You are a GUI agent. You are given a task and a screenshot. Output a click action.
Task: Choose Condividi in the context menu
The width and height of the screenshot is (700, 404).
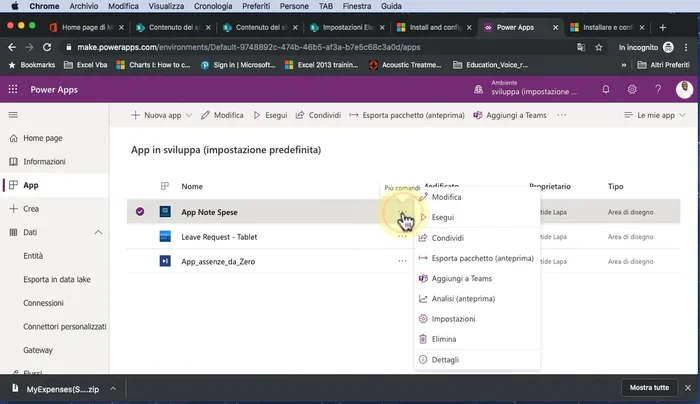pos(477,238)
